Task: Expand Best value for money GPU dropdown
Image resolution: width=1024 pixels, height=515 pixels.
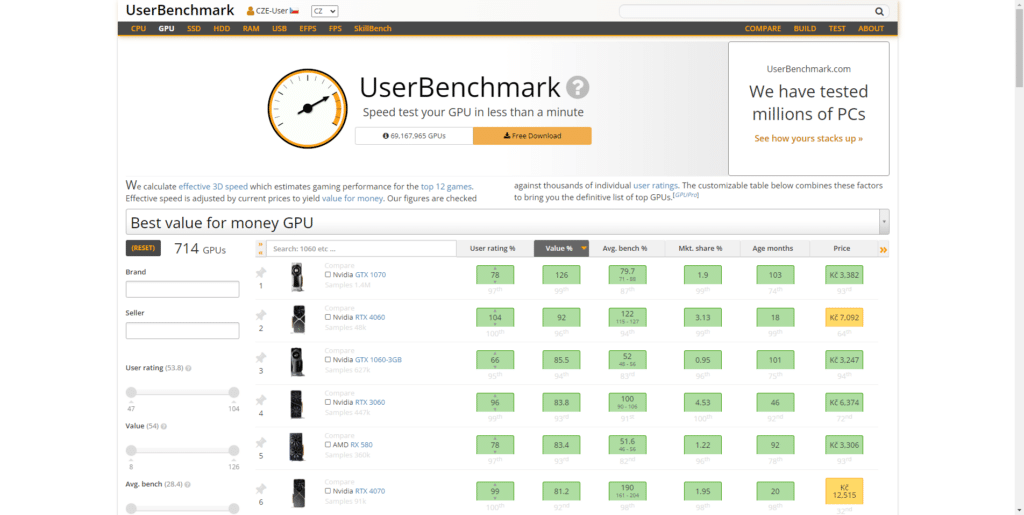Action: click(883, 222)
